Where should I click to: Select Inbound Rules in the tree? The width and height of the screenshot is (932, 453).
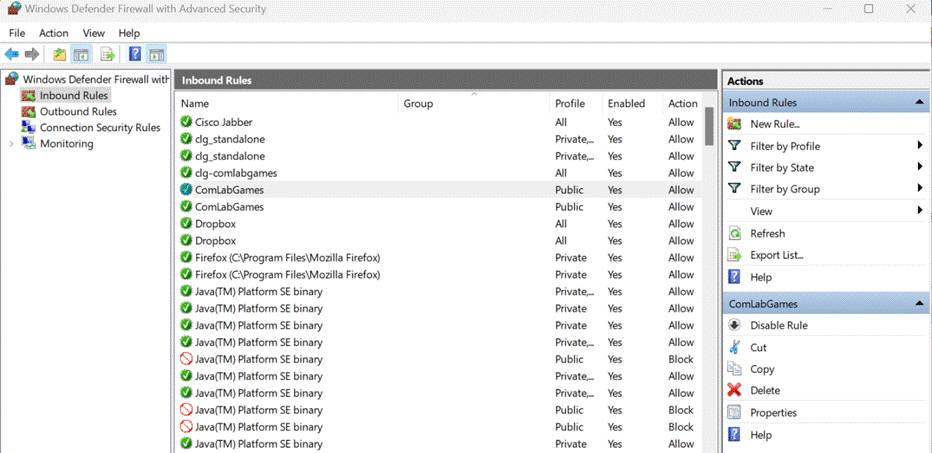click(74, 95)
